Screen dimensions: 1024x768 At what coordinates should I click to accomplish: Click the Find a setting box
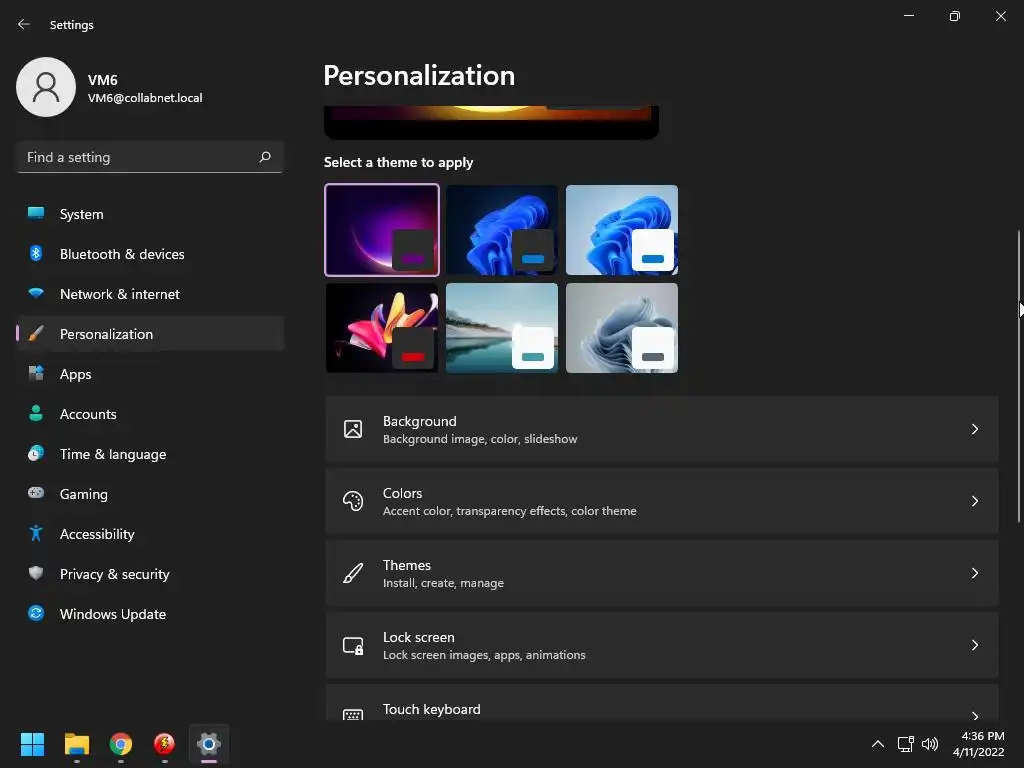click(x=150, y=157)
